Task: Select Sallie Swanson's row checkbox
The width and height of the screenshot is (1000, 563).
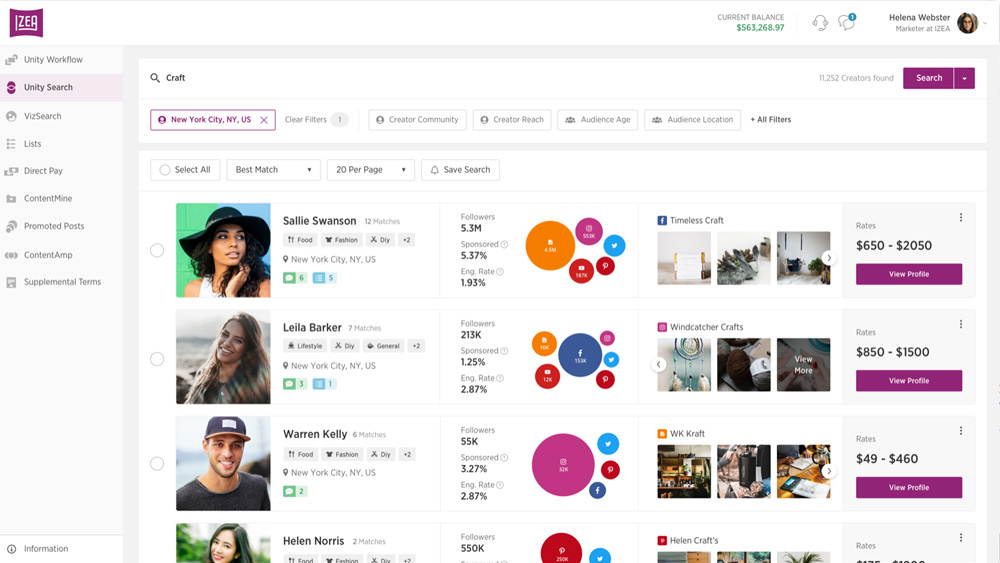Action: tap(157, 251)
